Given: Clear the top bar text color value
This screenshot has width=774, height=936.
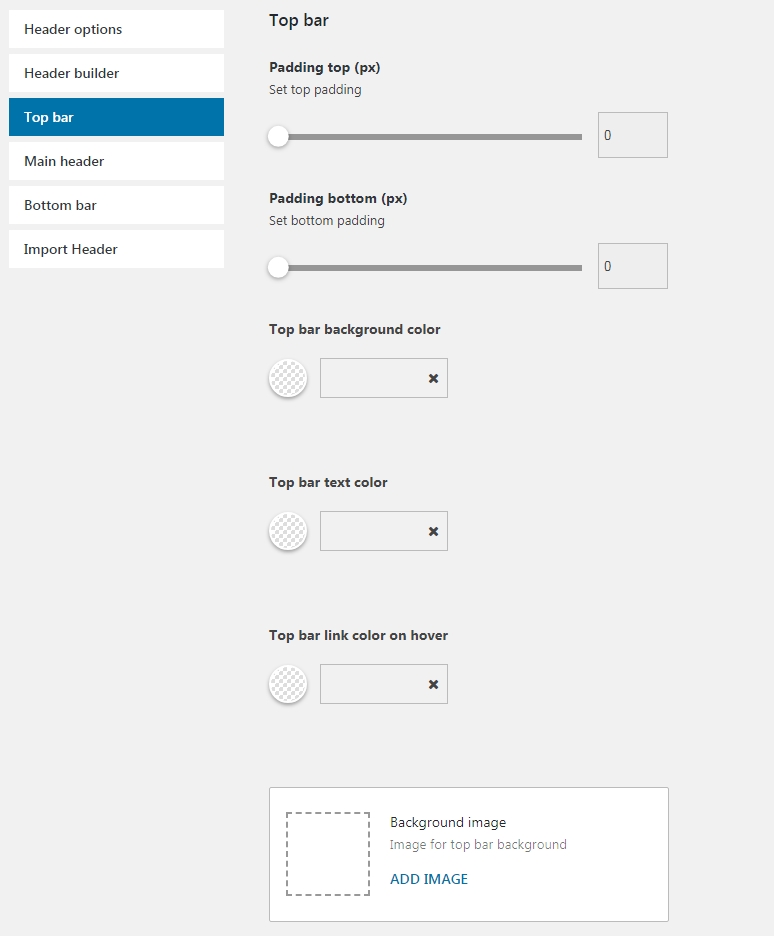Looking at the screenshot, I should [433, 531].
